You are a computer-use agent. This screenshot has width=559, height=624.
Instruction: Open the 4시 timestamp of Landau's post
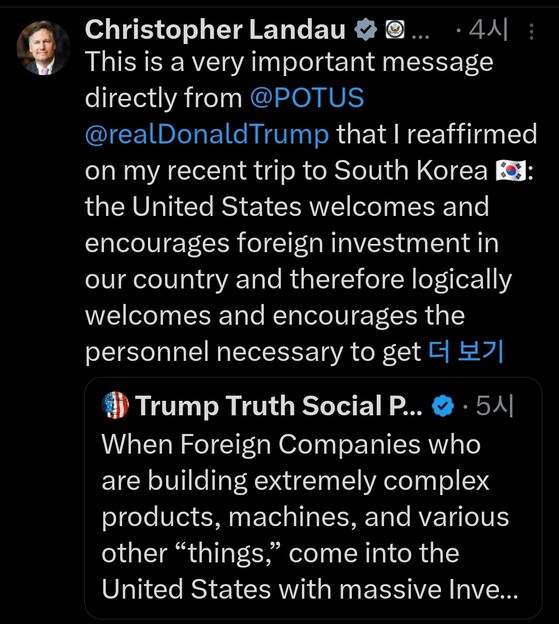point(488,30)
